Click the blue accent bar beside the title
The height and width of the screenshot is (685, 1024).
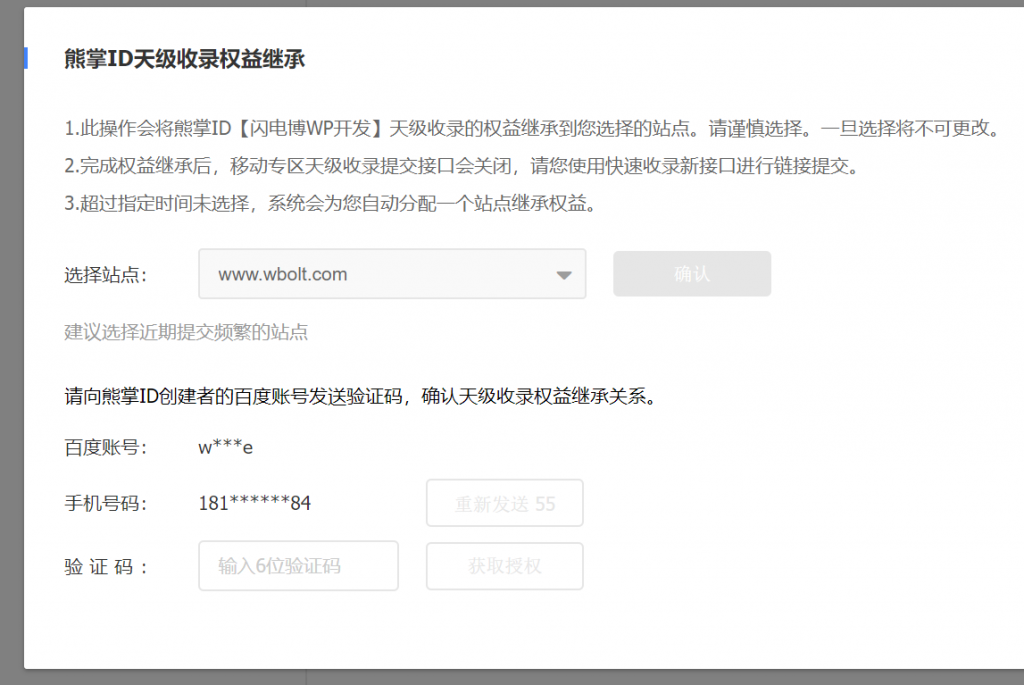(25, 60)
